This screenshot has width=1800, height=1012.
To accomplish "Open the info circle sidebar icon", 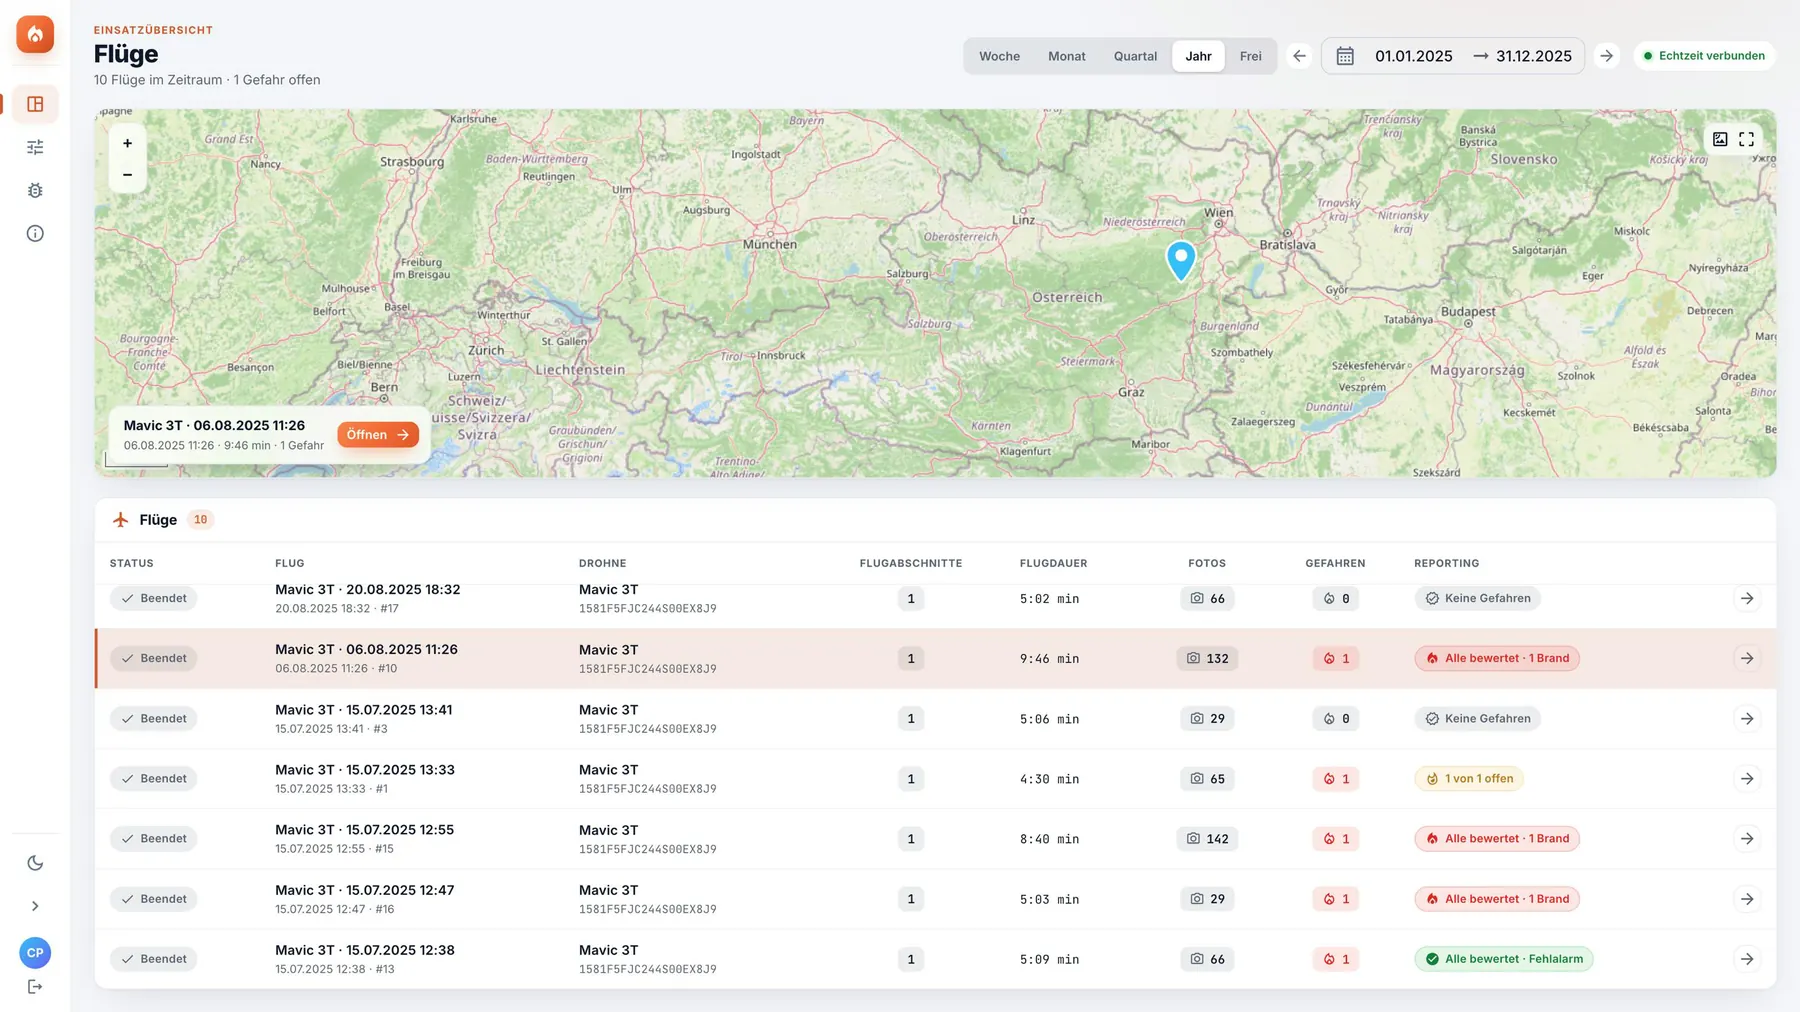I will pyautogui.click(x=35, y=233).
